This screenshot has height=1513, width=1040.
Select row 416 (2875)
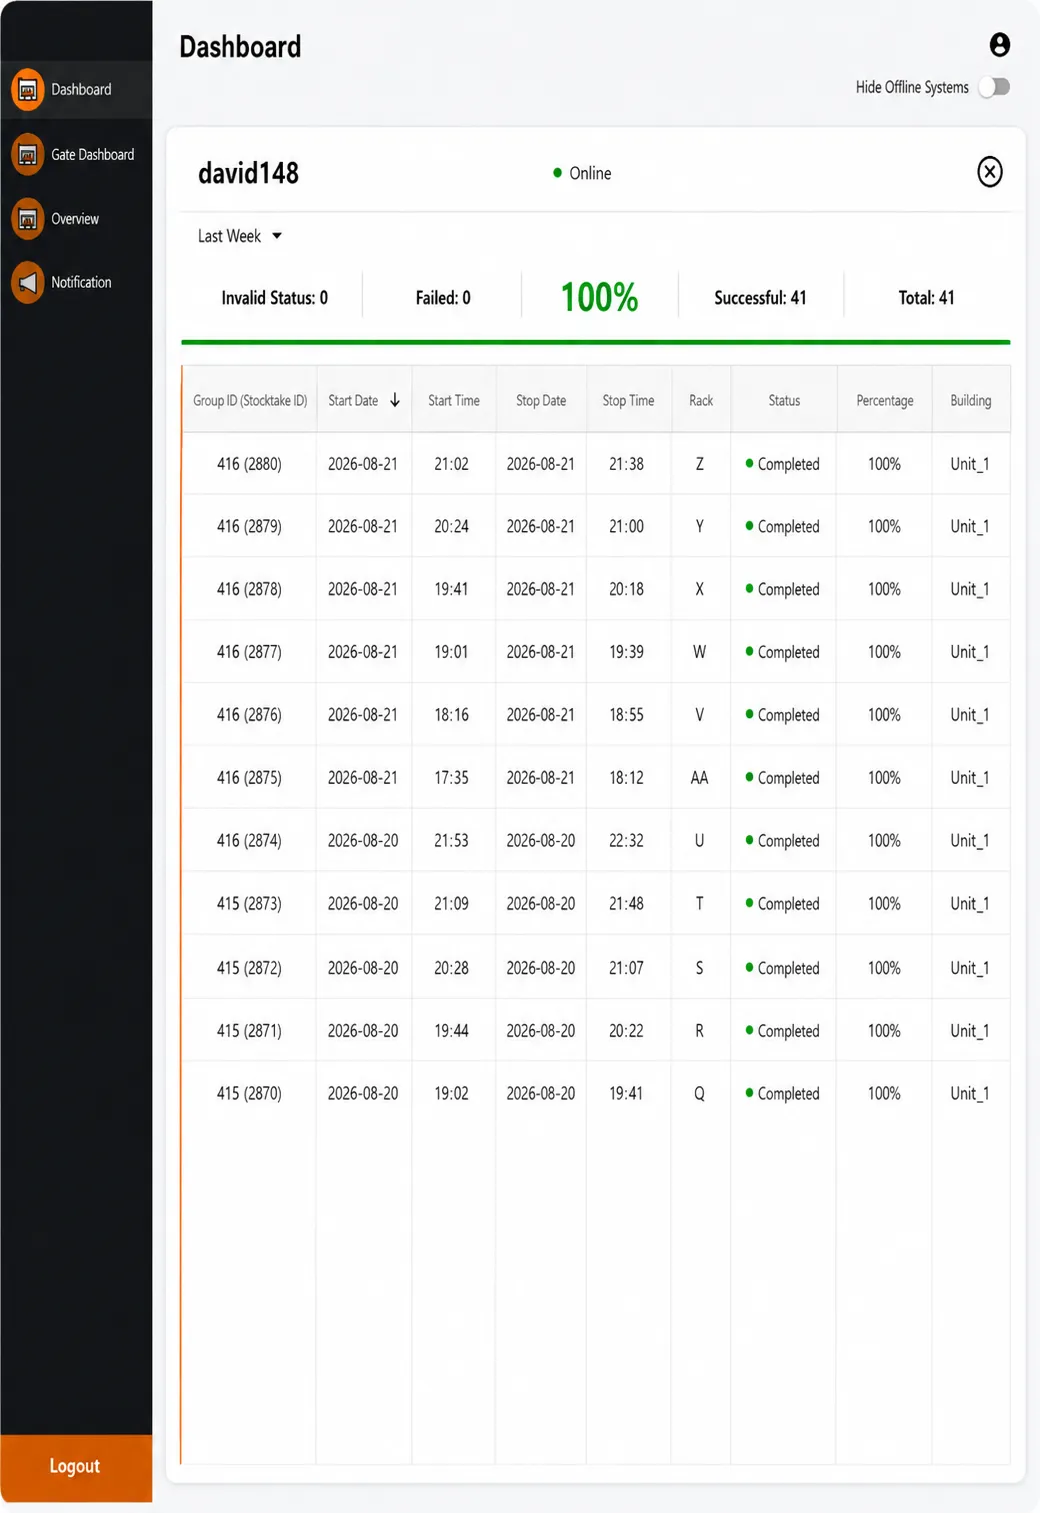point(596,778)
